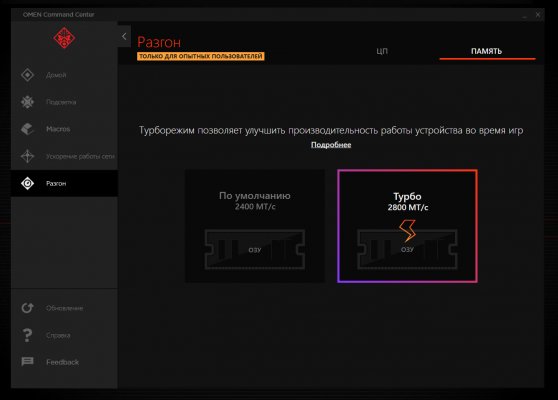Click the Справка question mark icon
Image resolution: width=558 pixels, height=400 pixels.
(27, 335)
